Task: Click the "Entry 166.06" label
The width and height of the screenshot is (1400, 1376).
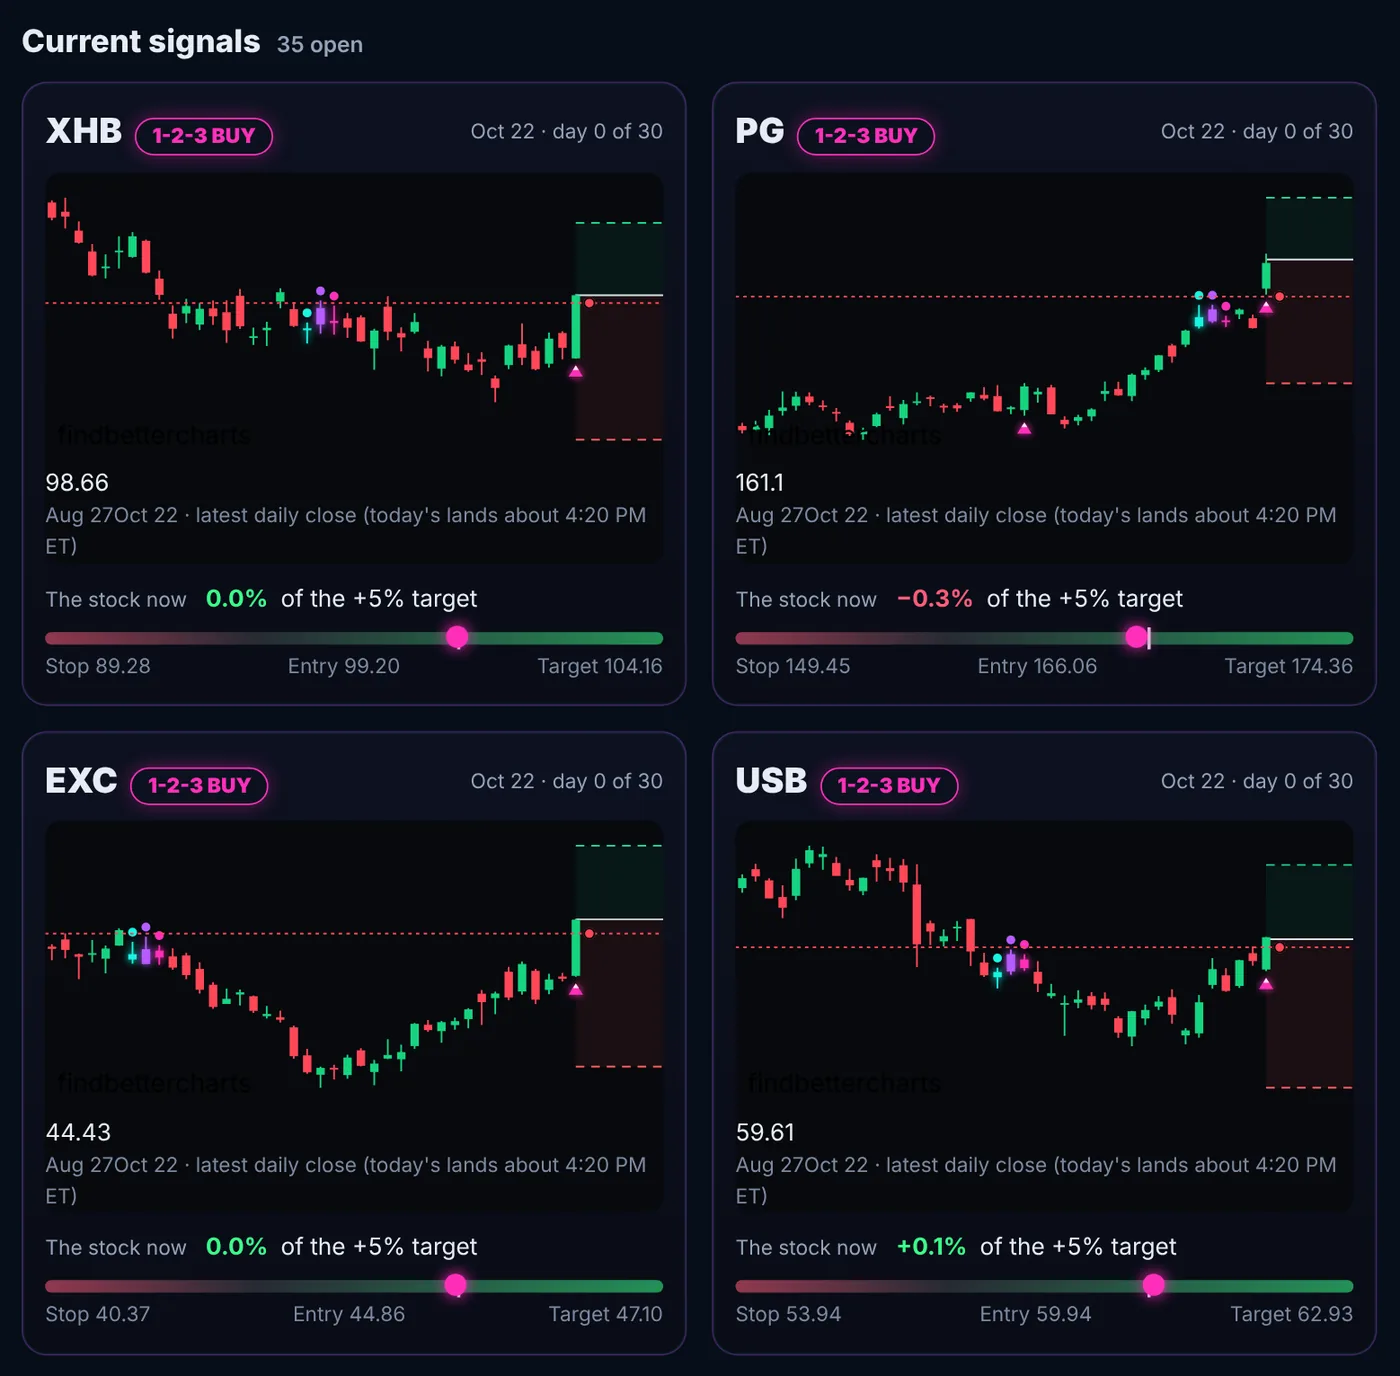Action: [x=1037, y=667]
